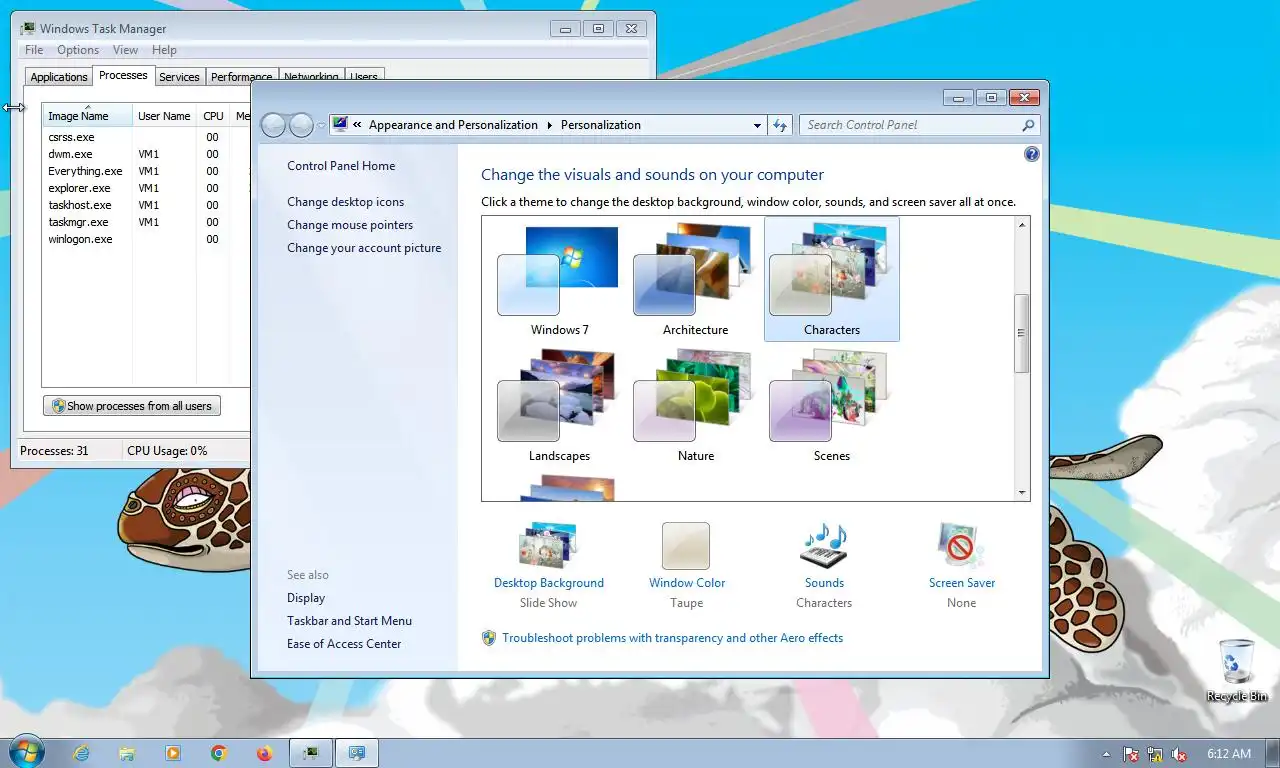
Task: Go forward with the Forward arrow button
Action: pos(301,125)
